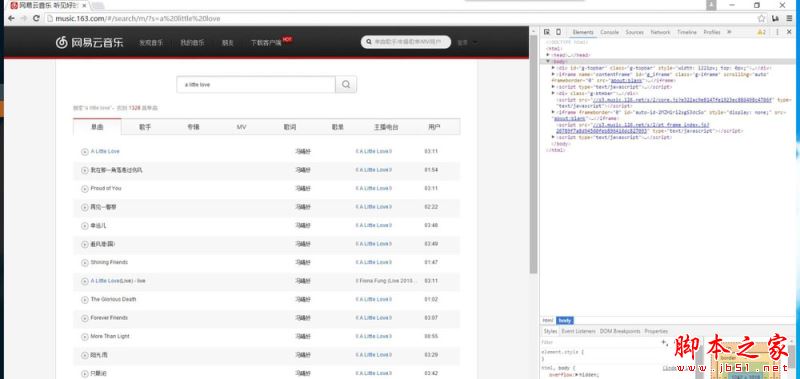800x379 pixels.
Task: Expand the div id g-topbar node
Action: click(x=554, y=67)
